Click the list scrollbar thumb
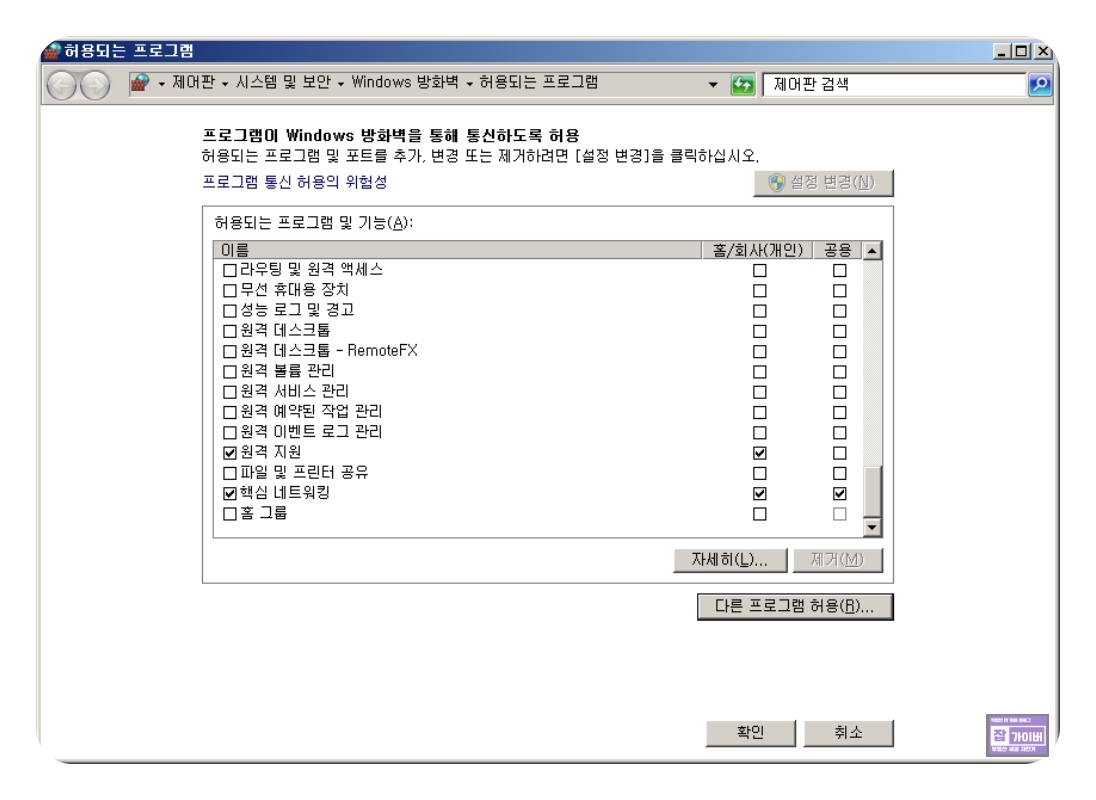Screen dimensions: 1096x800 [872, 491]
